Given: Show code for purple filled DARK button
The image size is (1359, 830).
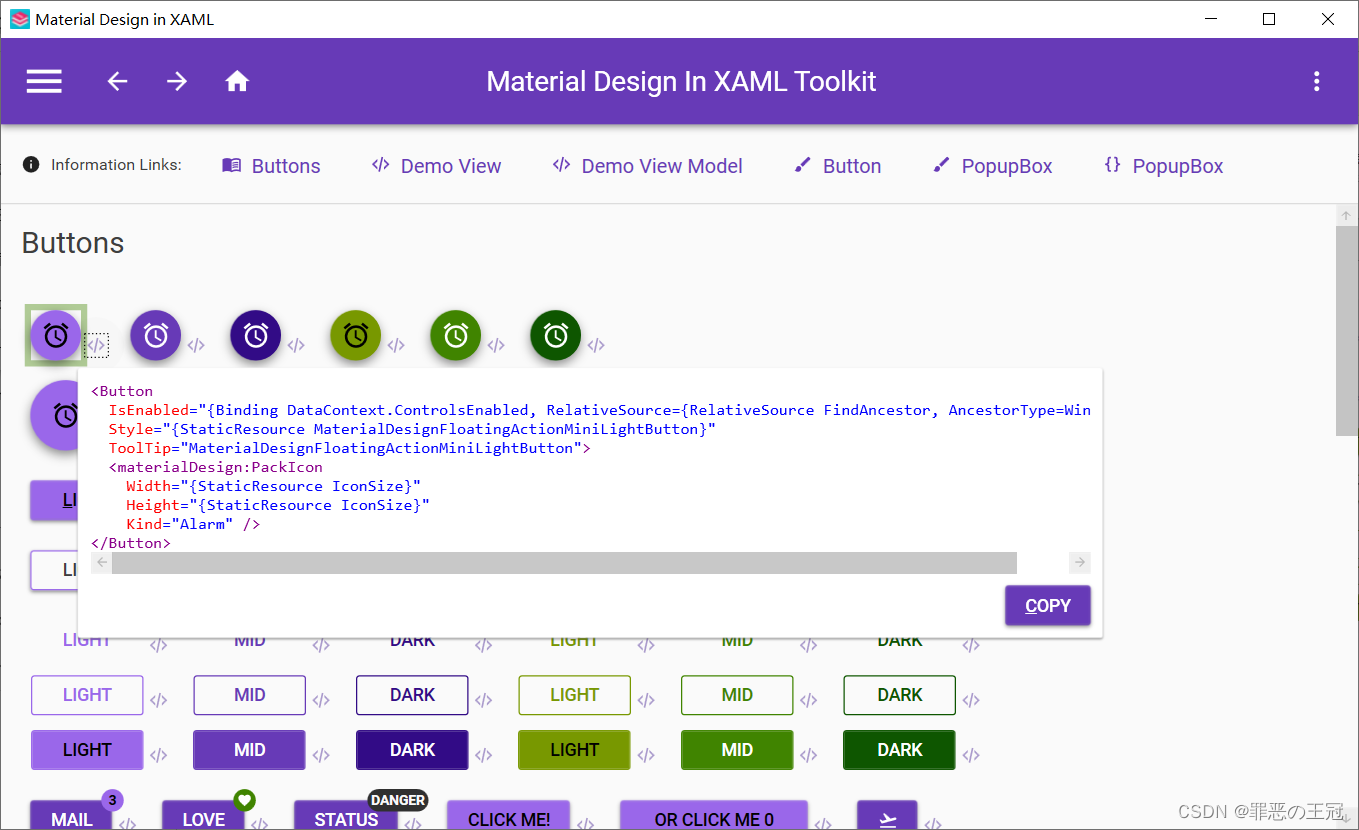Looking at the screenshot, I should pyautogui.click(x=483, y=756).
